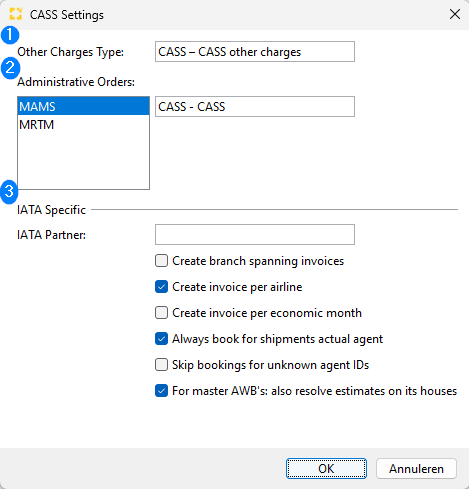This screenshot has height=489, width=469.
Task: Open the CASS - CASS administrative order field
Action: [x=255, y=107]
